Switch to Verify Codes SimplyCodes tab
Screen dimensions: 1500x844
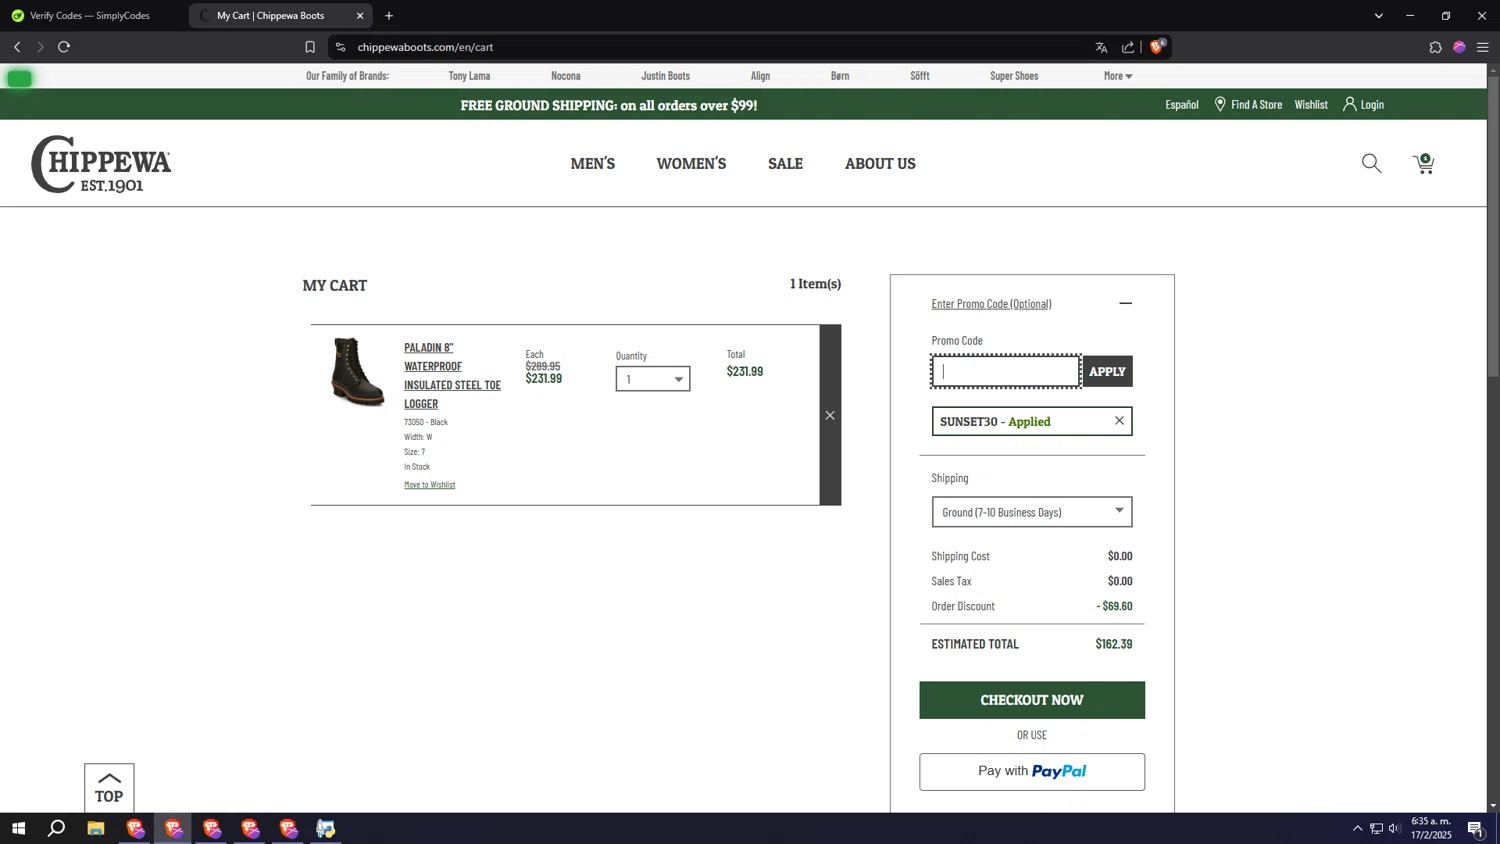[90, 16]
